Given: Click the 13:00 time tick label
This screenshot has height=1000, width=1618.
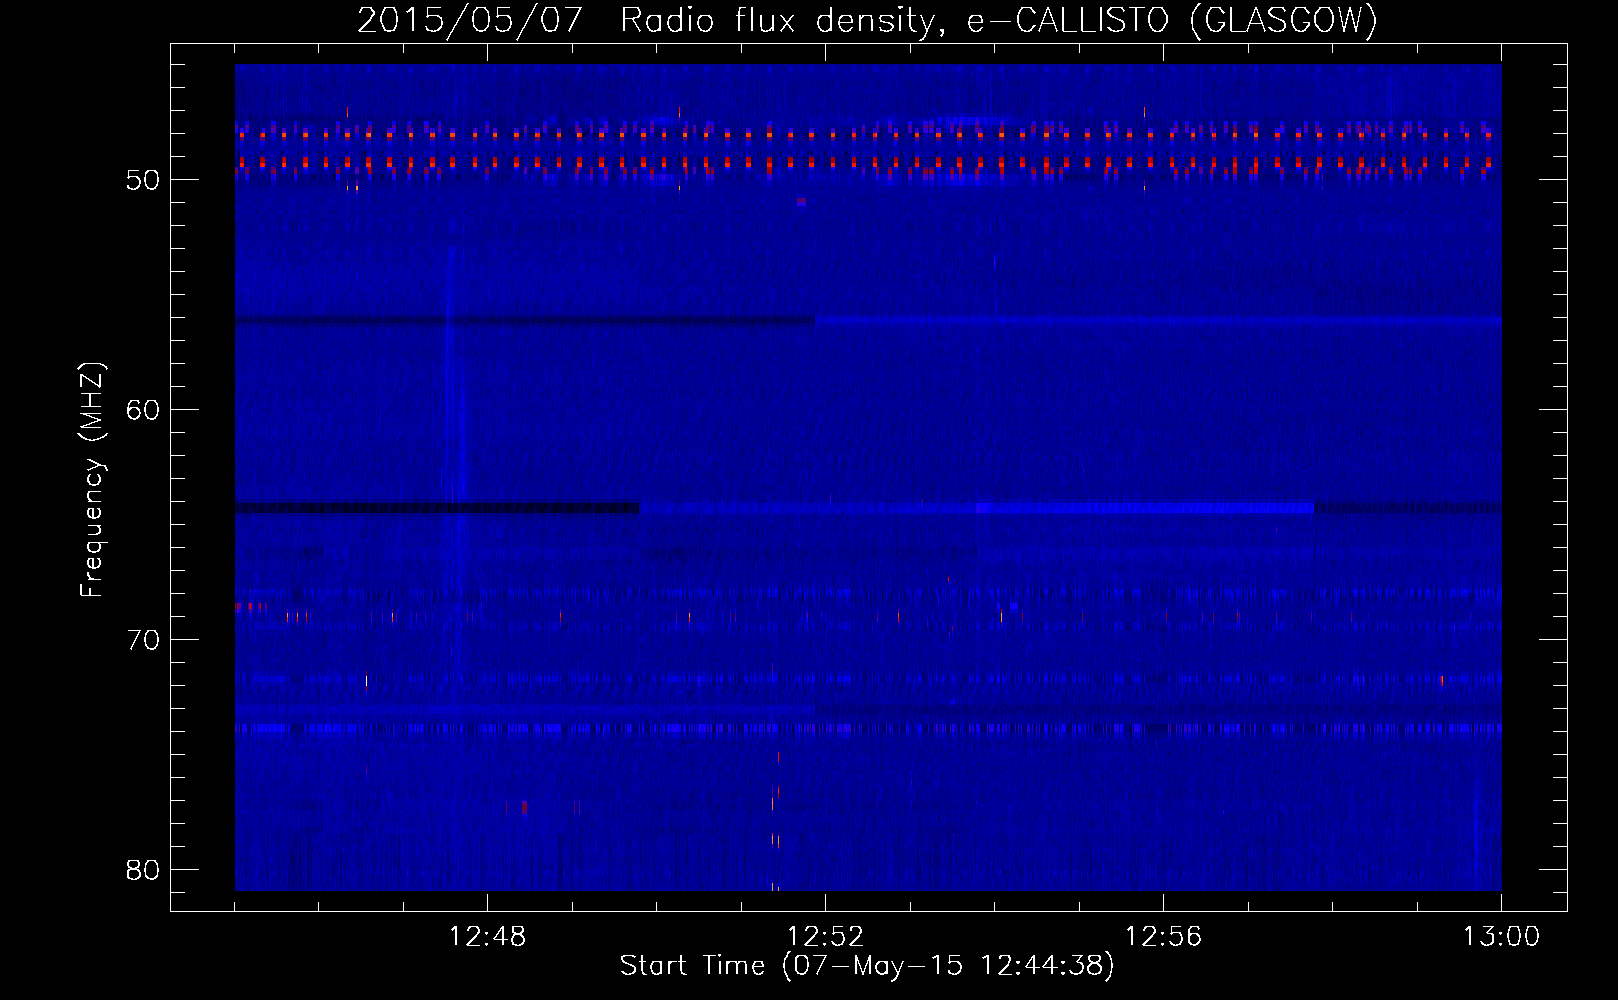Looking at the screenshot, I should (1501, 937).
